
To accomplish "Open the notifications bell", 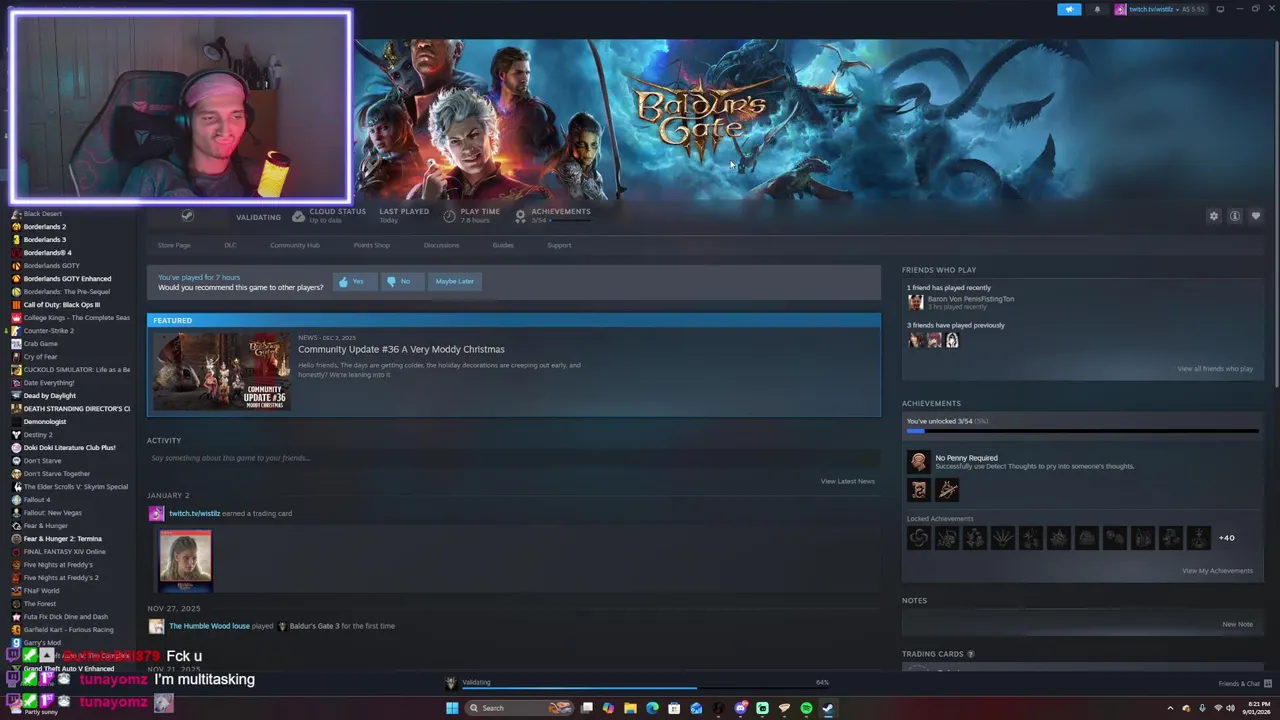I will [1097, 9].
